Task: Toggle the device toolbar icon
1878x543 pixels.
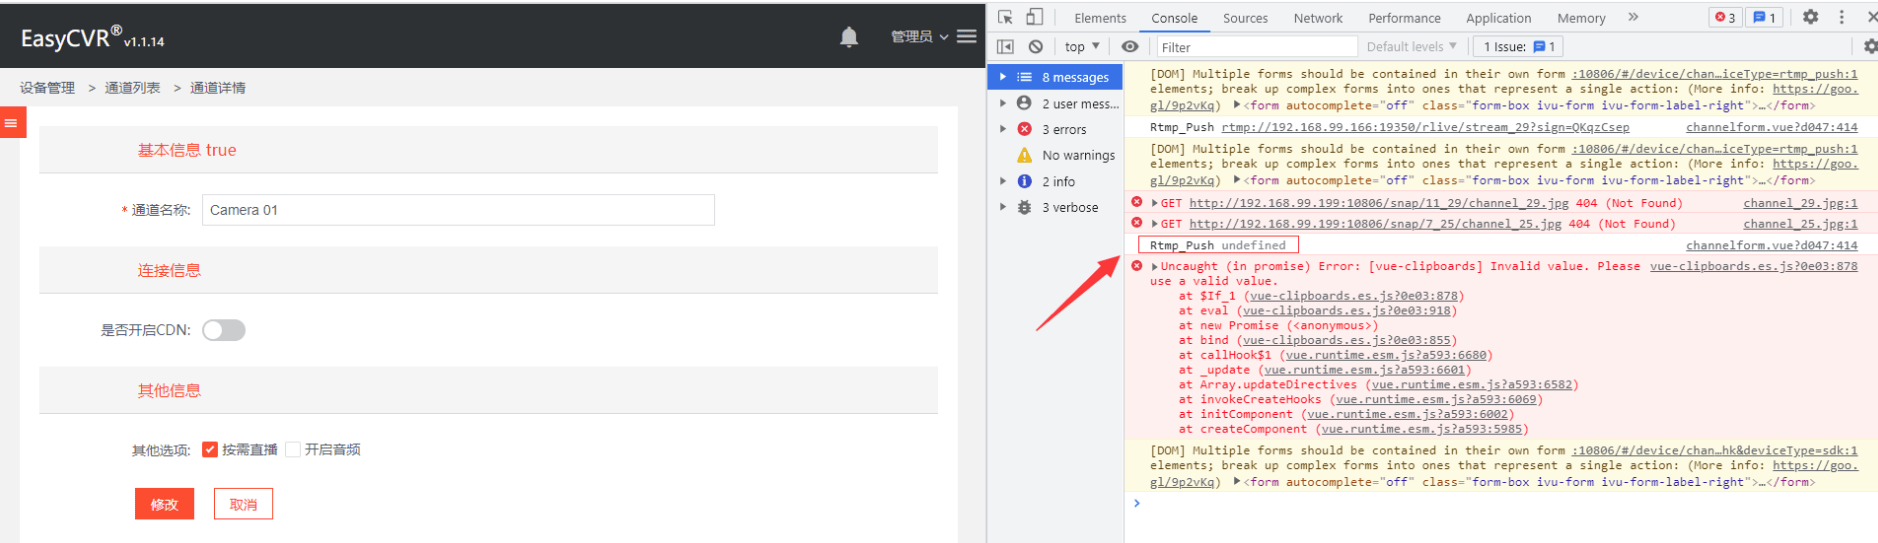Action: coord(1034,17)
